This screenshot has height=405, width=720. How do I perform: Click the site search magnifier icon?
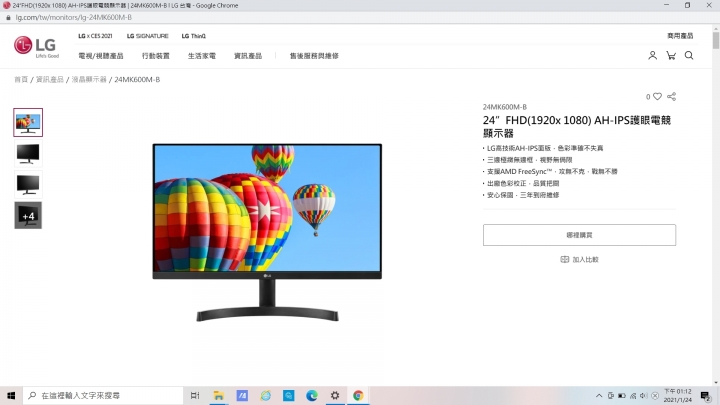(689, 56)
